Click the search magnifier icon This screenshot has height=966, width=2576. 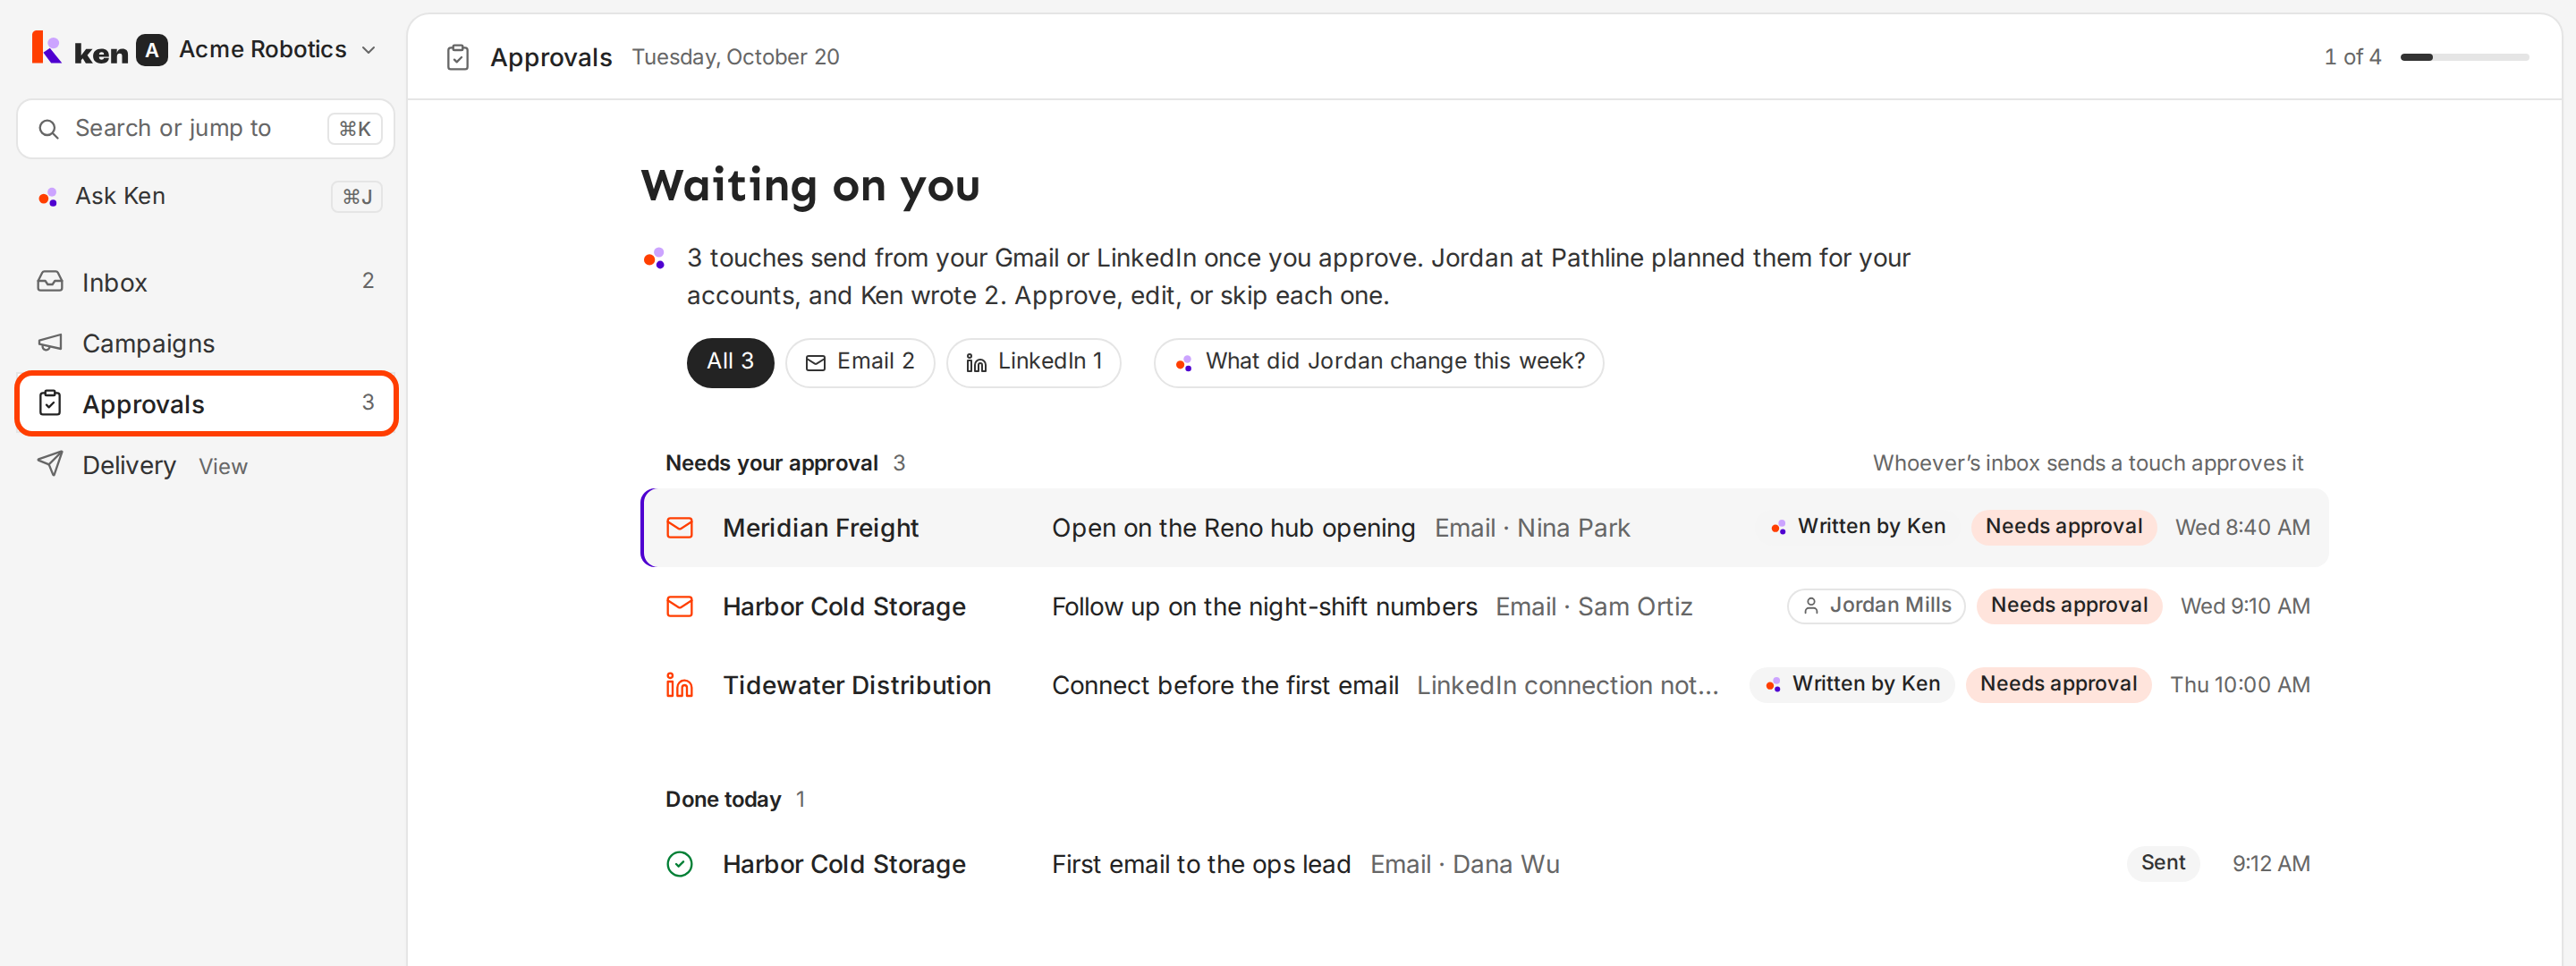[48, 129]
